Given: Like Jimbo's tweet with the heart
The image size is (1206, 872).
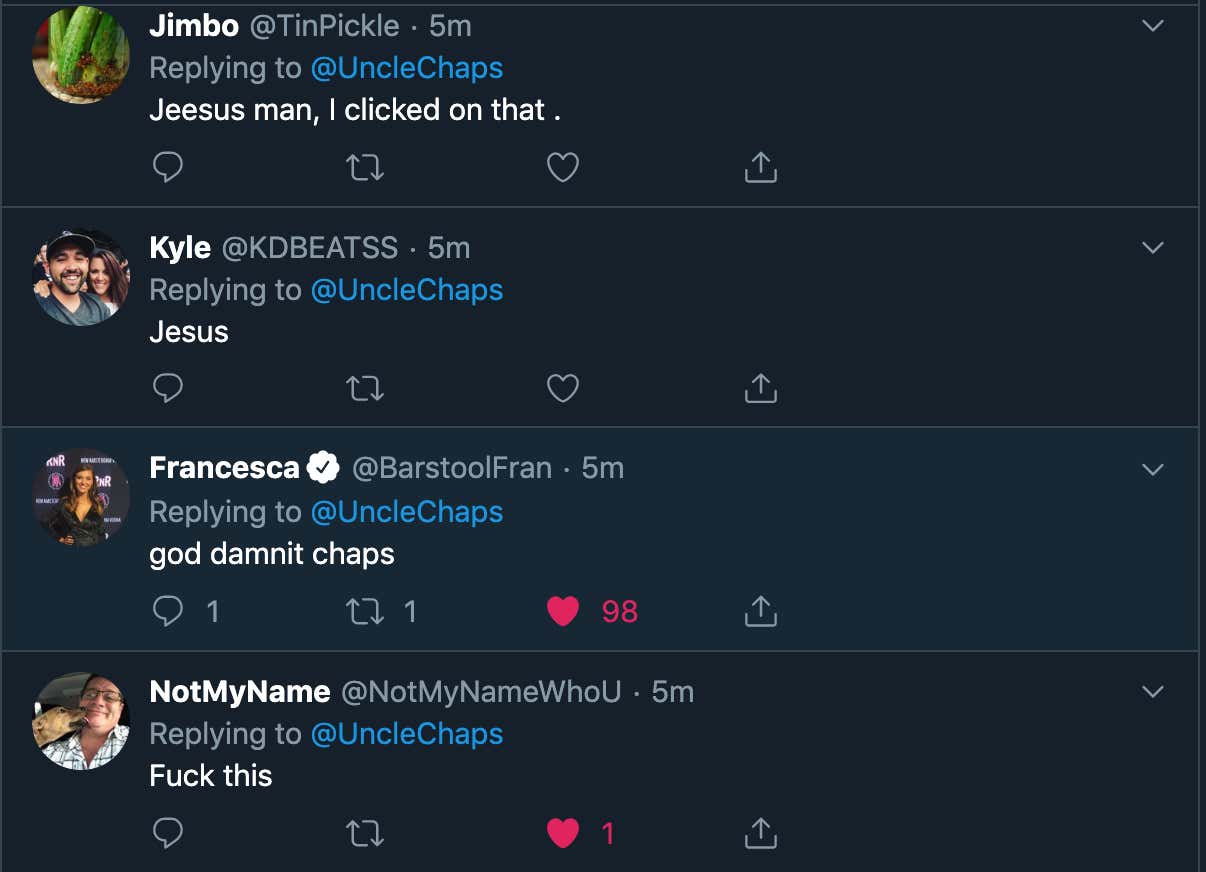Looking at the screenshot, I should click(x=563, y=168).
